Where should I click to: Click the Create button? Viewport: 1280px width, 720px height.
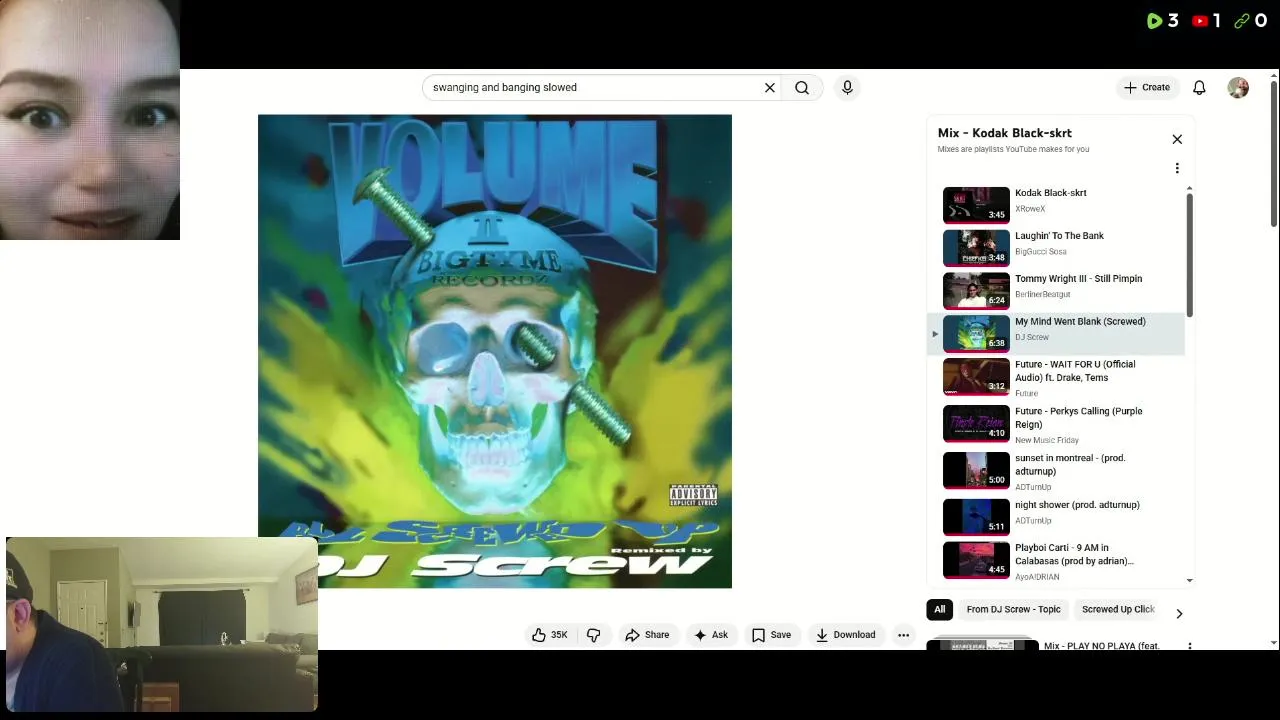click(1147, 87)
